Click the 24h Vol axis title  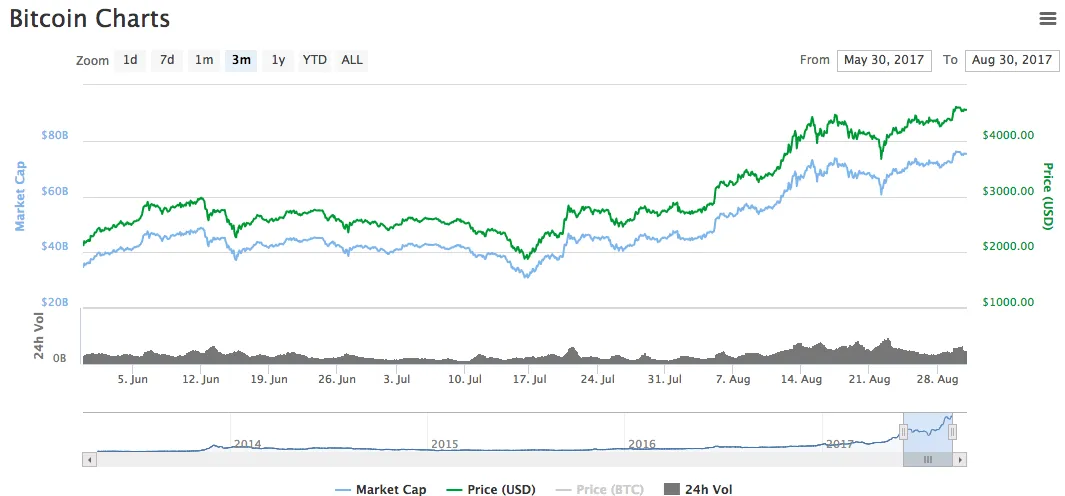tap(39, 335)
